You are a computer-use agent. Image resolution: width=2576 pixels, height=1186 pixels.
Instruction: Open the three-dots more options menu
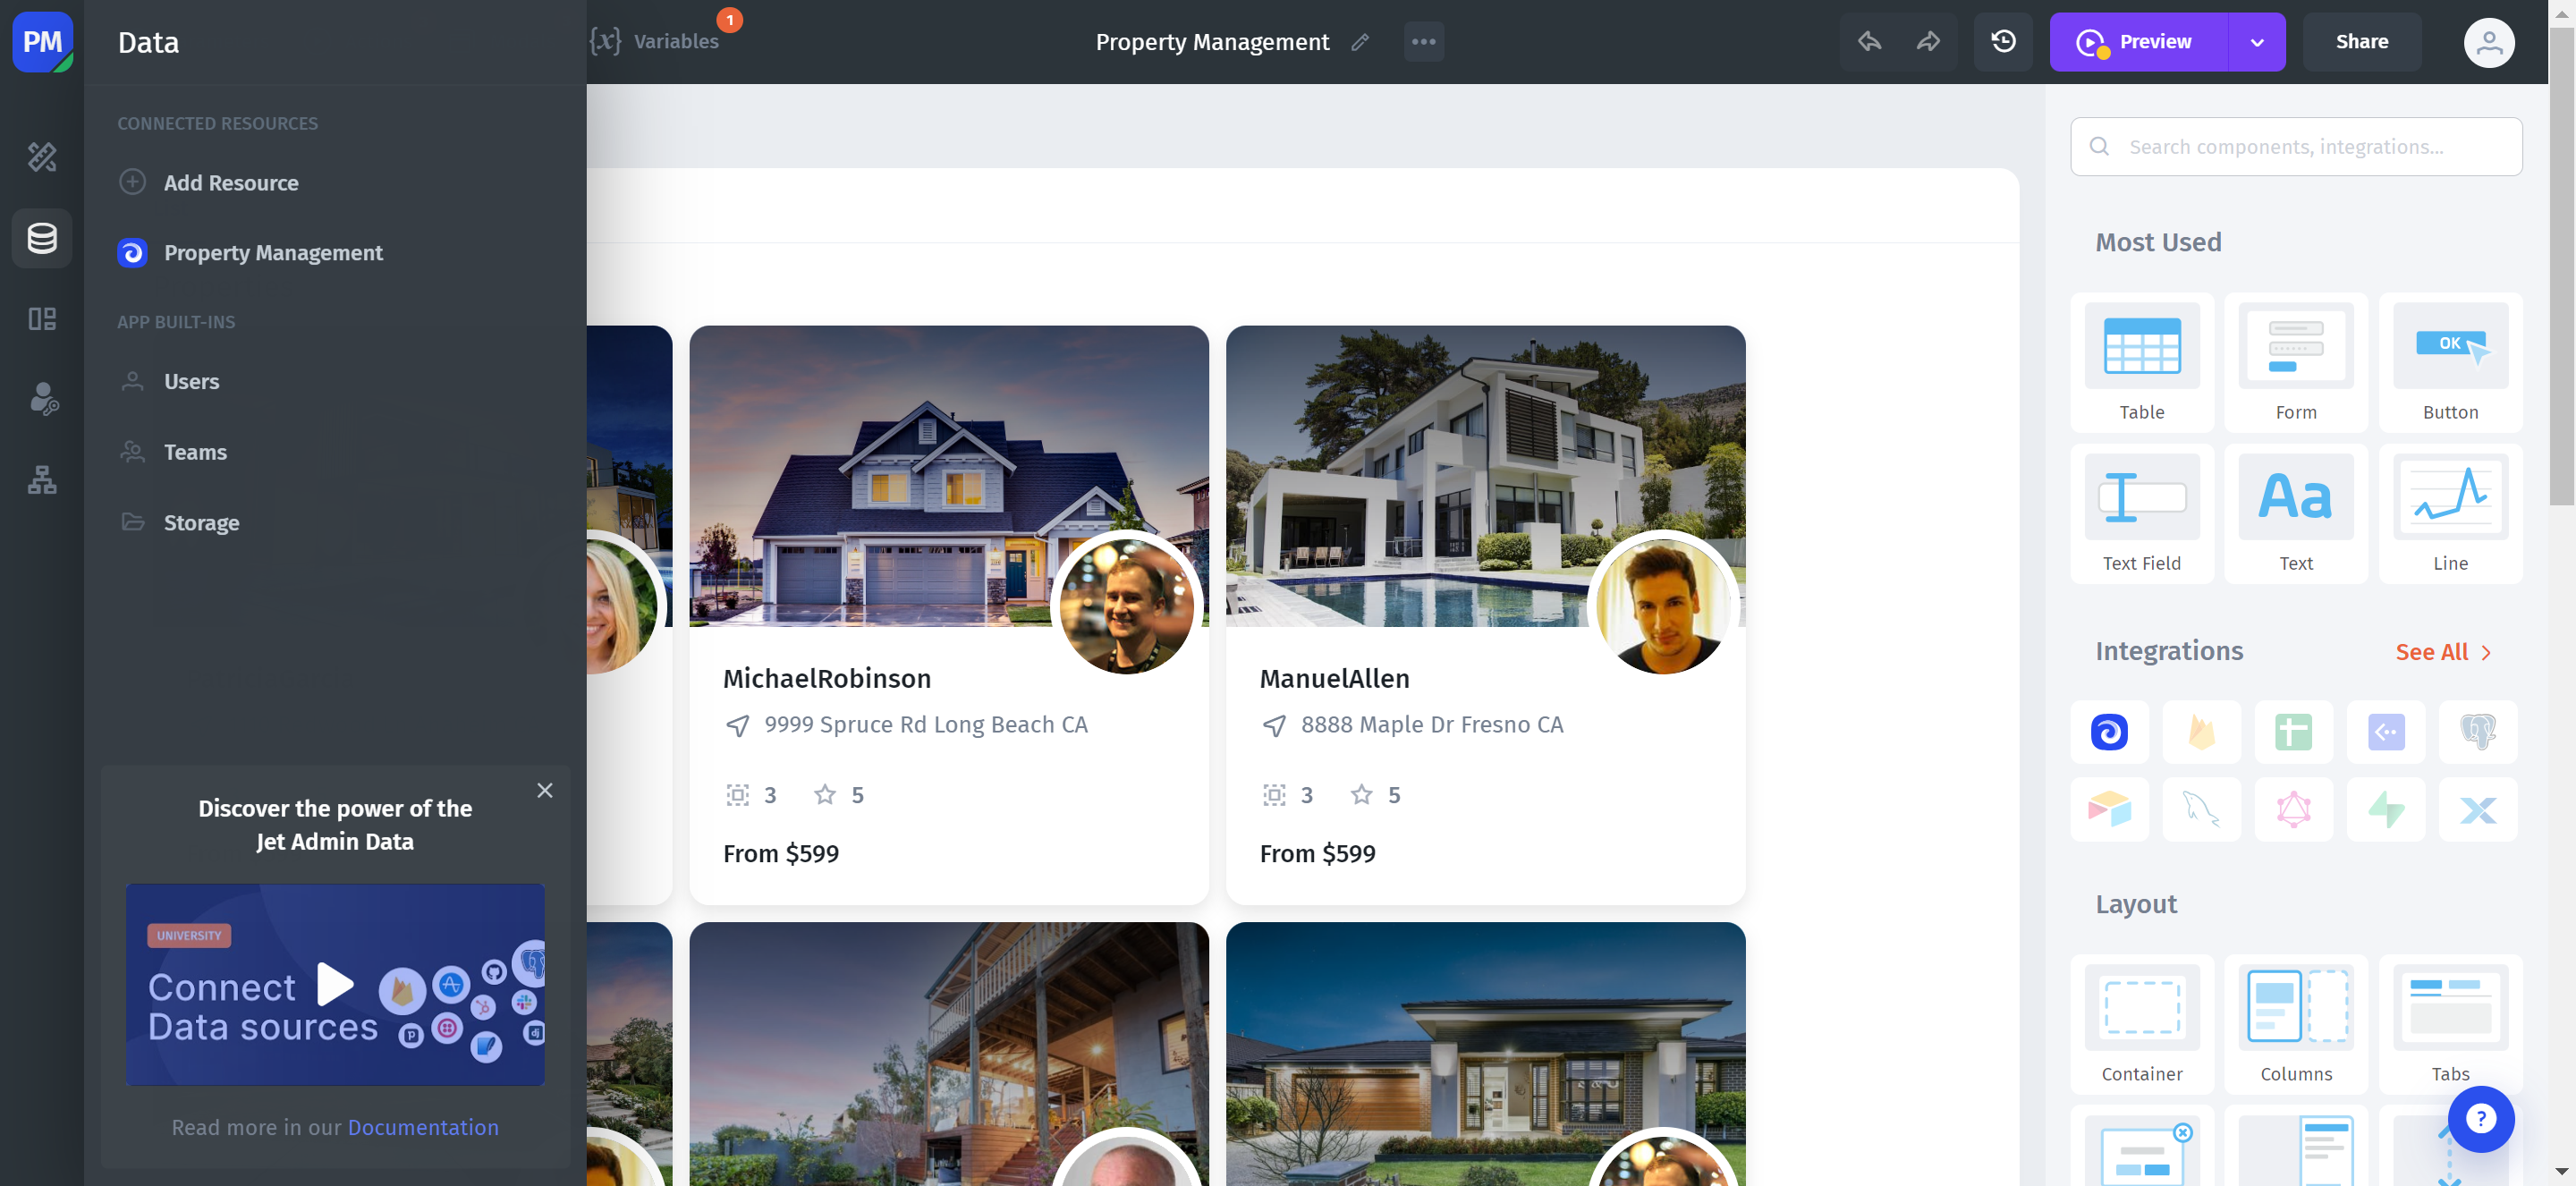point(1423,42)
